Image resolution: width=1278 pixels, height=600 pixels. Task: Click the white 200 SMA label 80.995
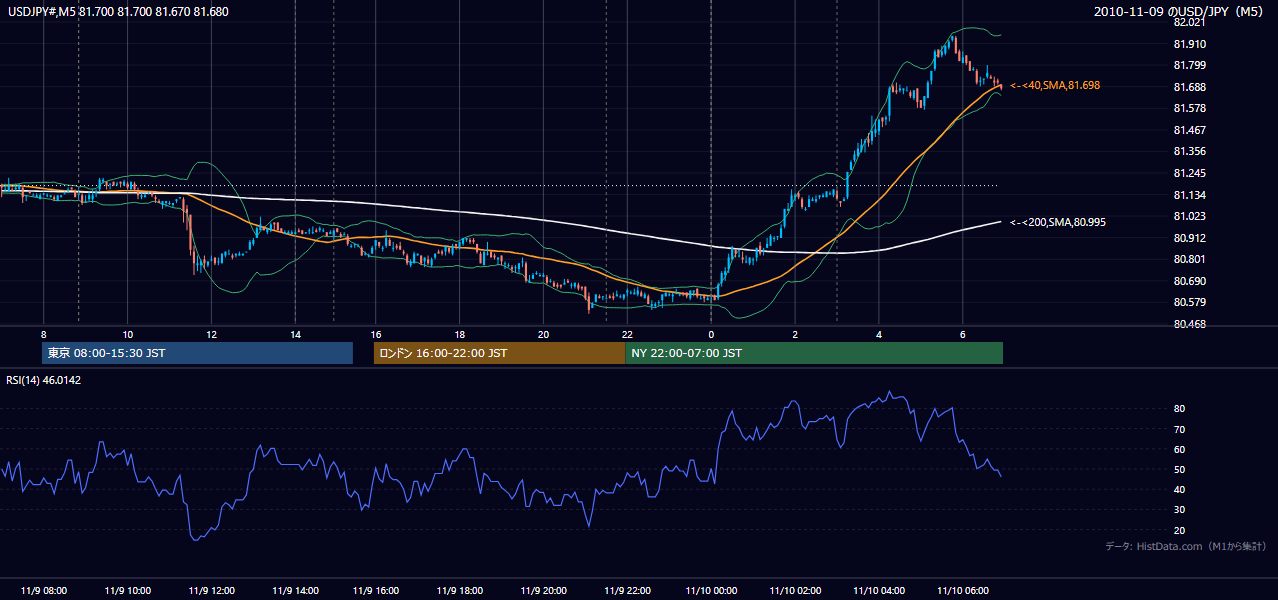point(1058,222)
